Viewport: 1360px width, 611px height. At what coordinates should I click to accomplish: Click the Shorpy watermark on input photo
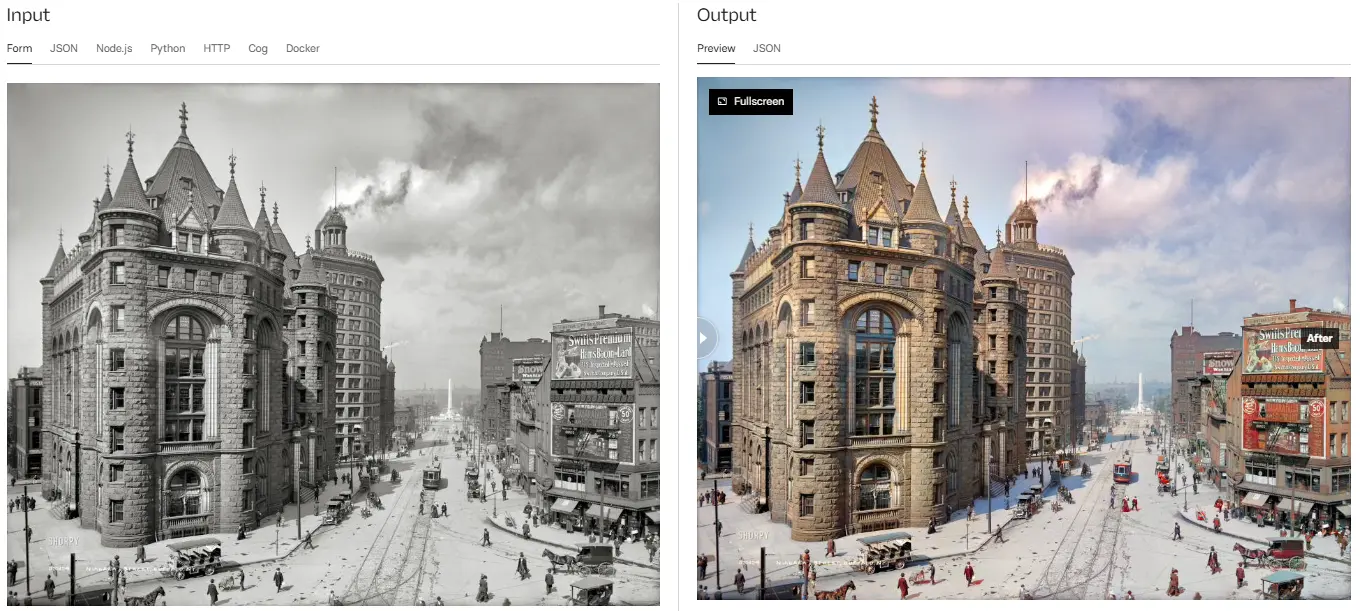62,541
